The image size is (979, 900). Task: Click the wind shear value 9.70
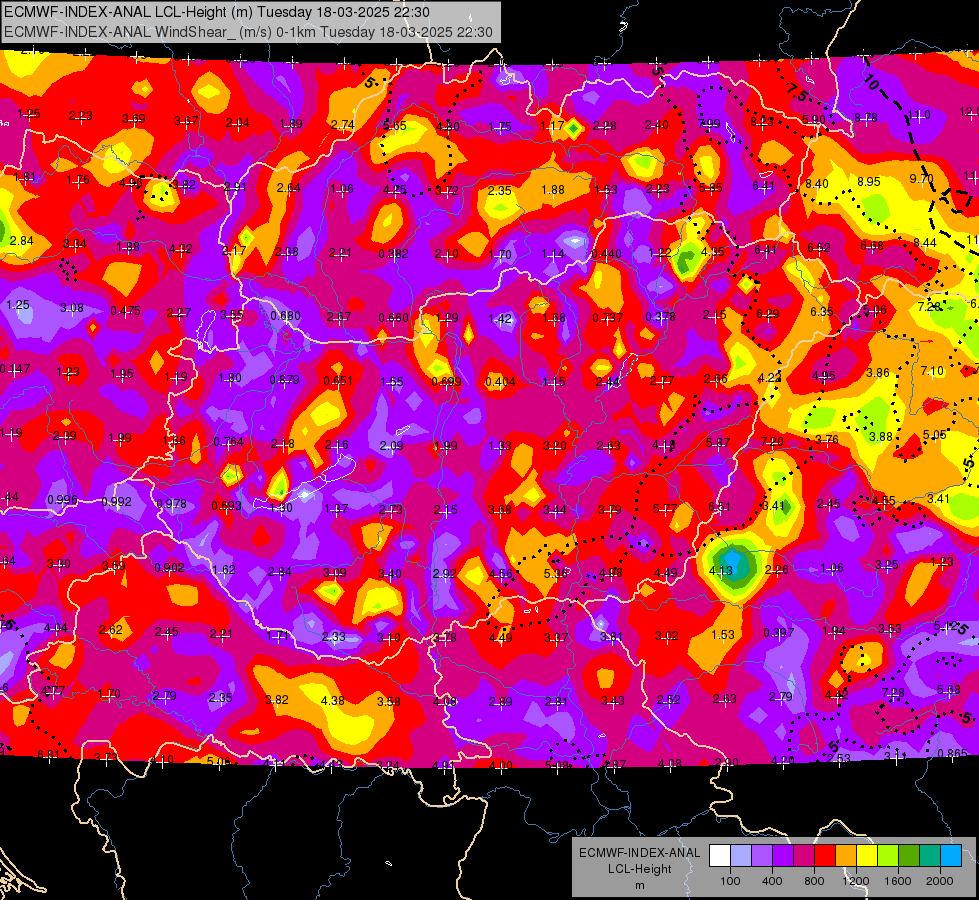tap(922, 179)
